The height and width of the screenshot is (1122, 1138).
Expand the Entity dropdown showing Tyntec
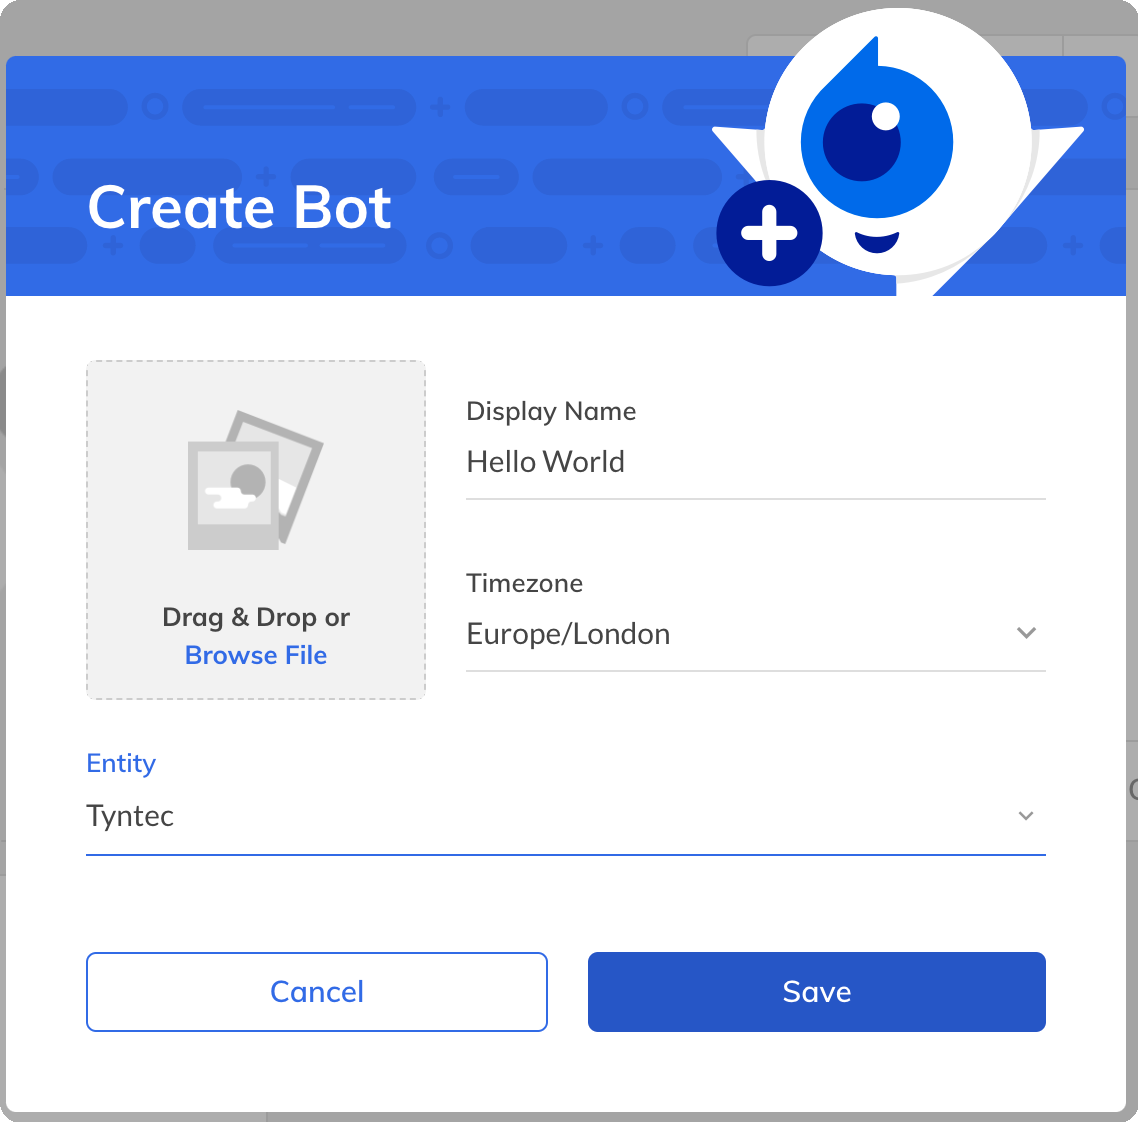pos(565,816)
